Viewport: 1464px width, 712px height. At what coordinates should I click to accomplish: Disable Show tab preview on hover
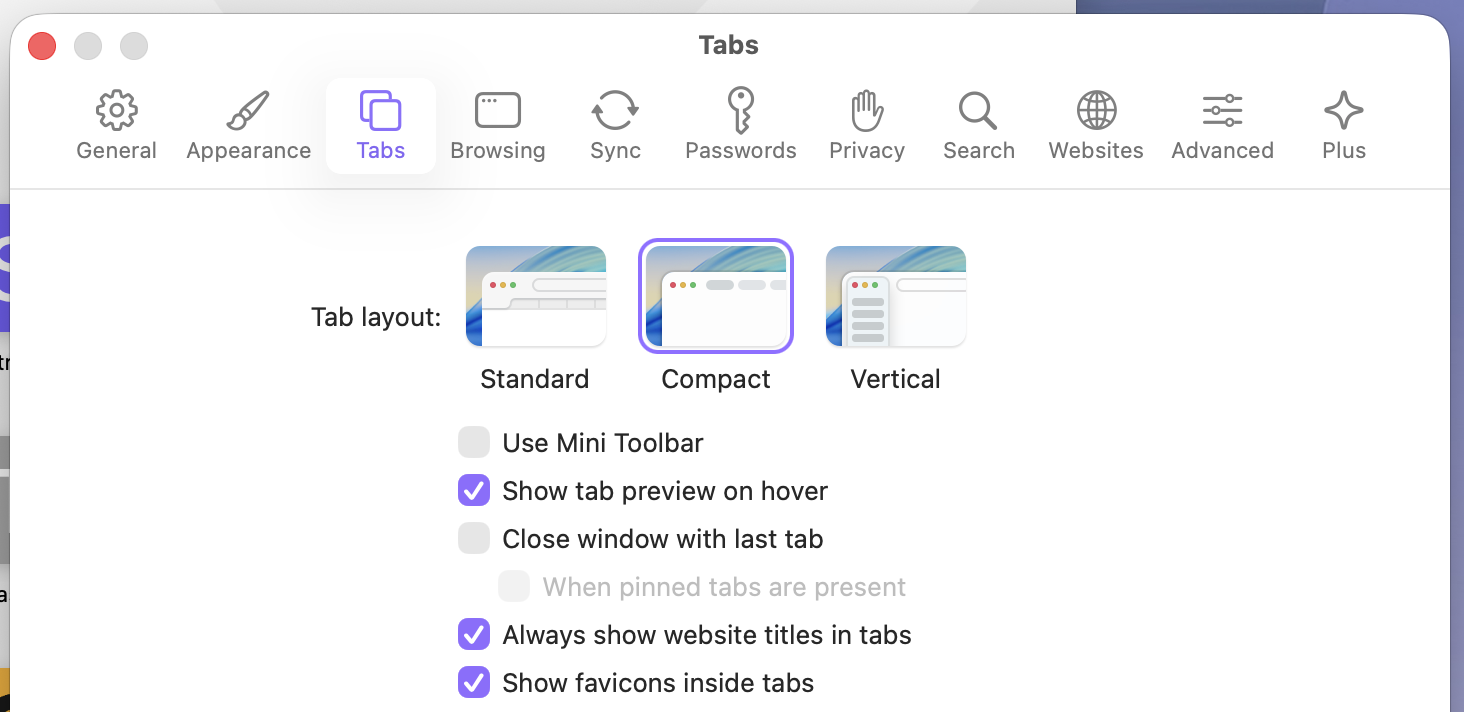474,491
